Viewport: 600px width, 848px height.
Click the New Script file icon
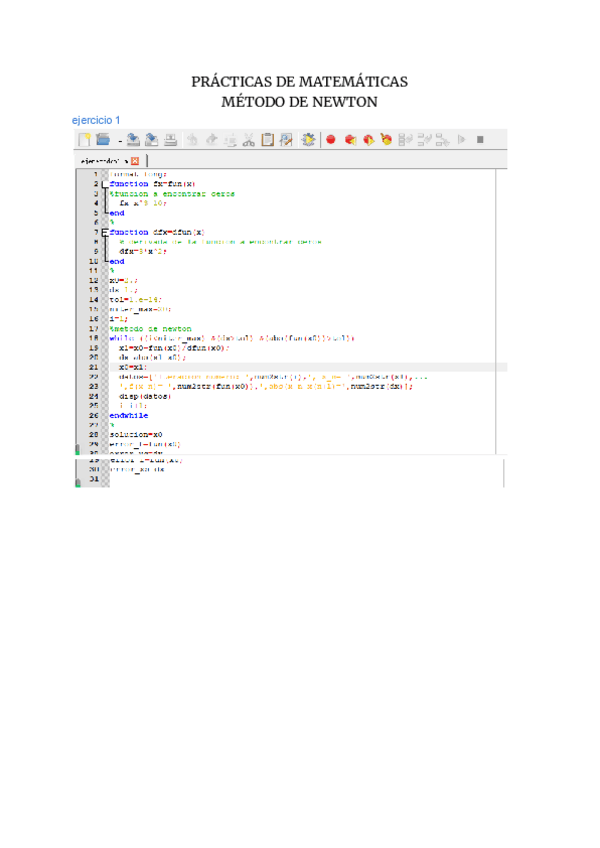click(x=85, y=140)
